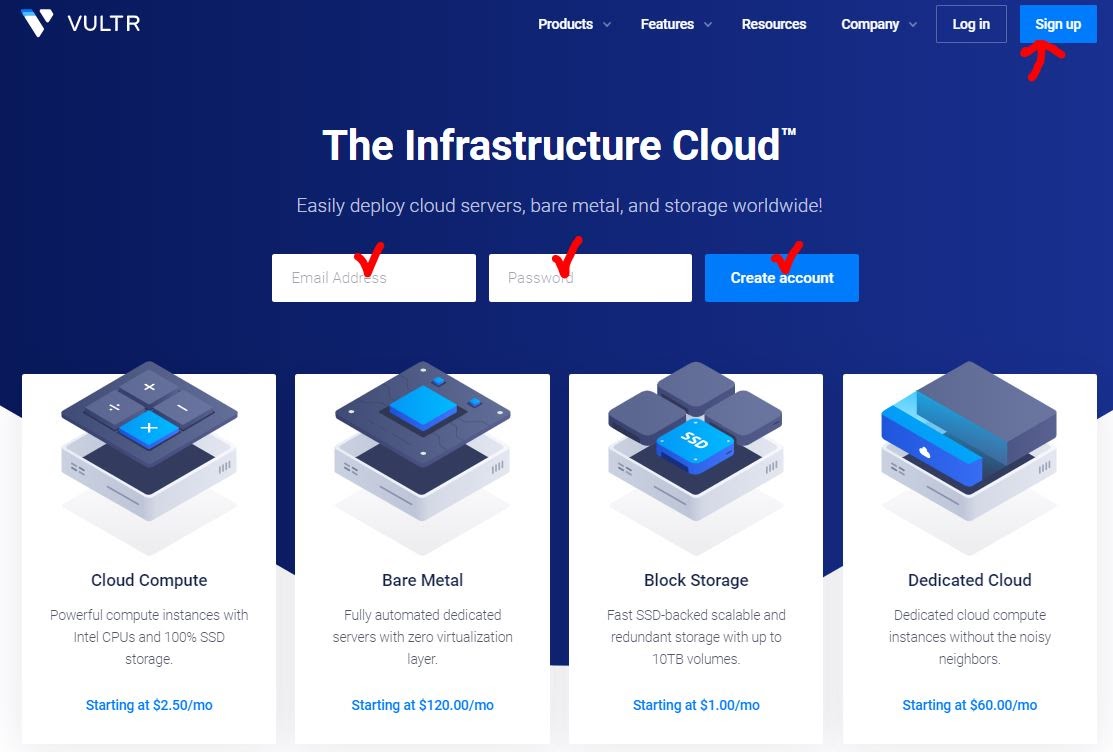This screenshot has width=1113, height=752.
Task: Click 'The Infrastructure Cloud' headline
Action: pos(559,145)
